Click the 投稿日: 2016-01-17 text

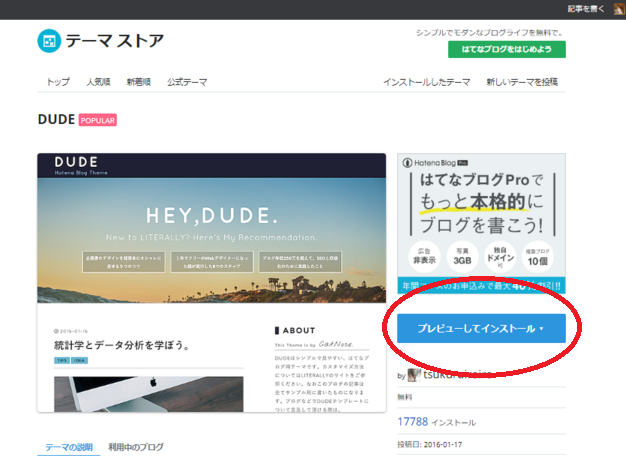click(x=430, y=444)
